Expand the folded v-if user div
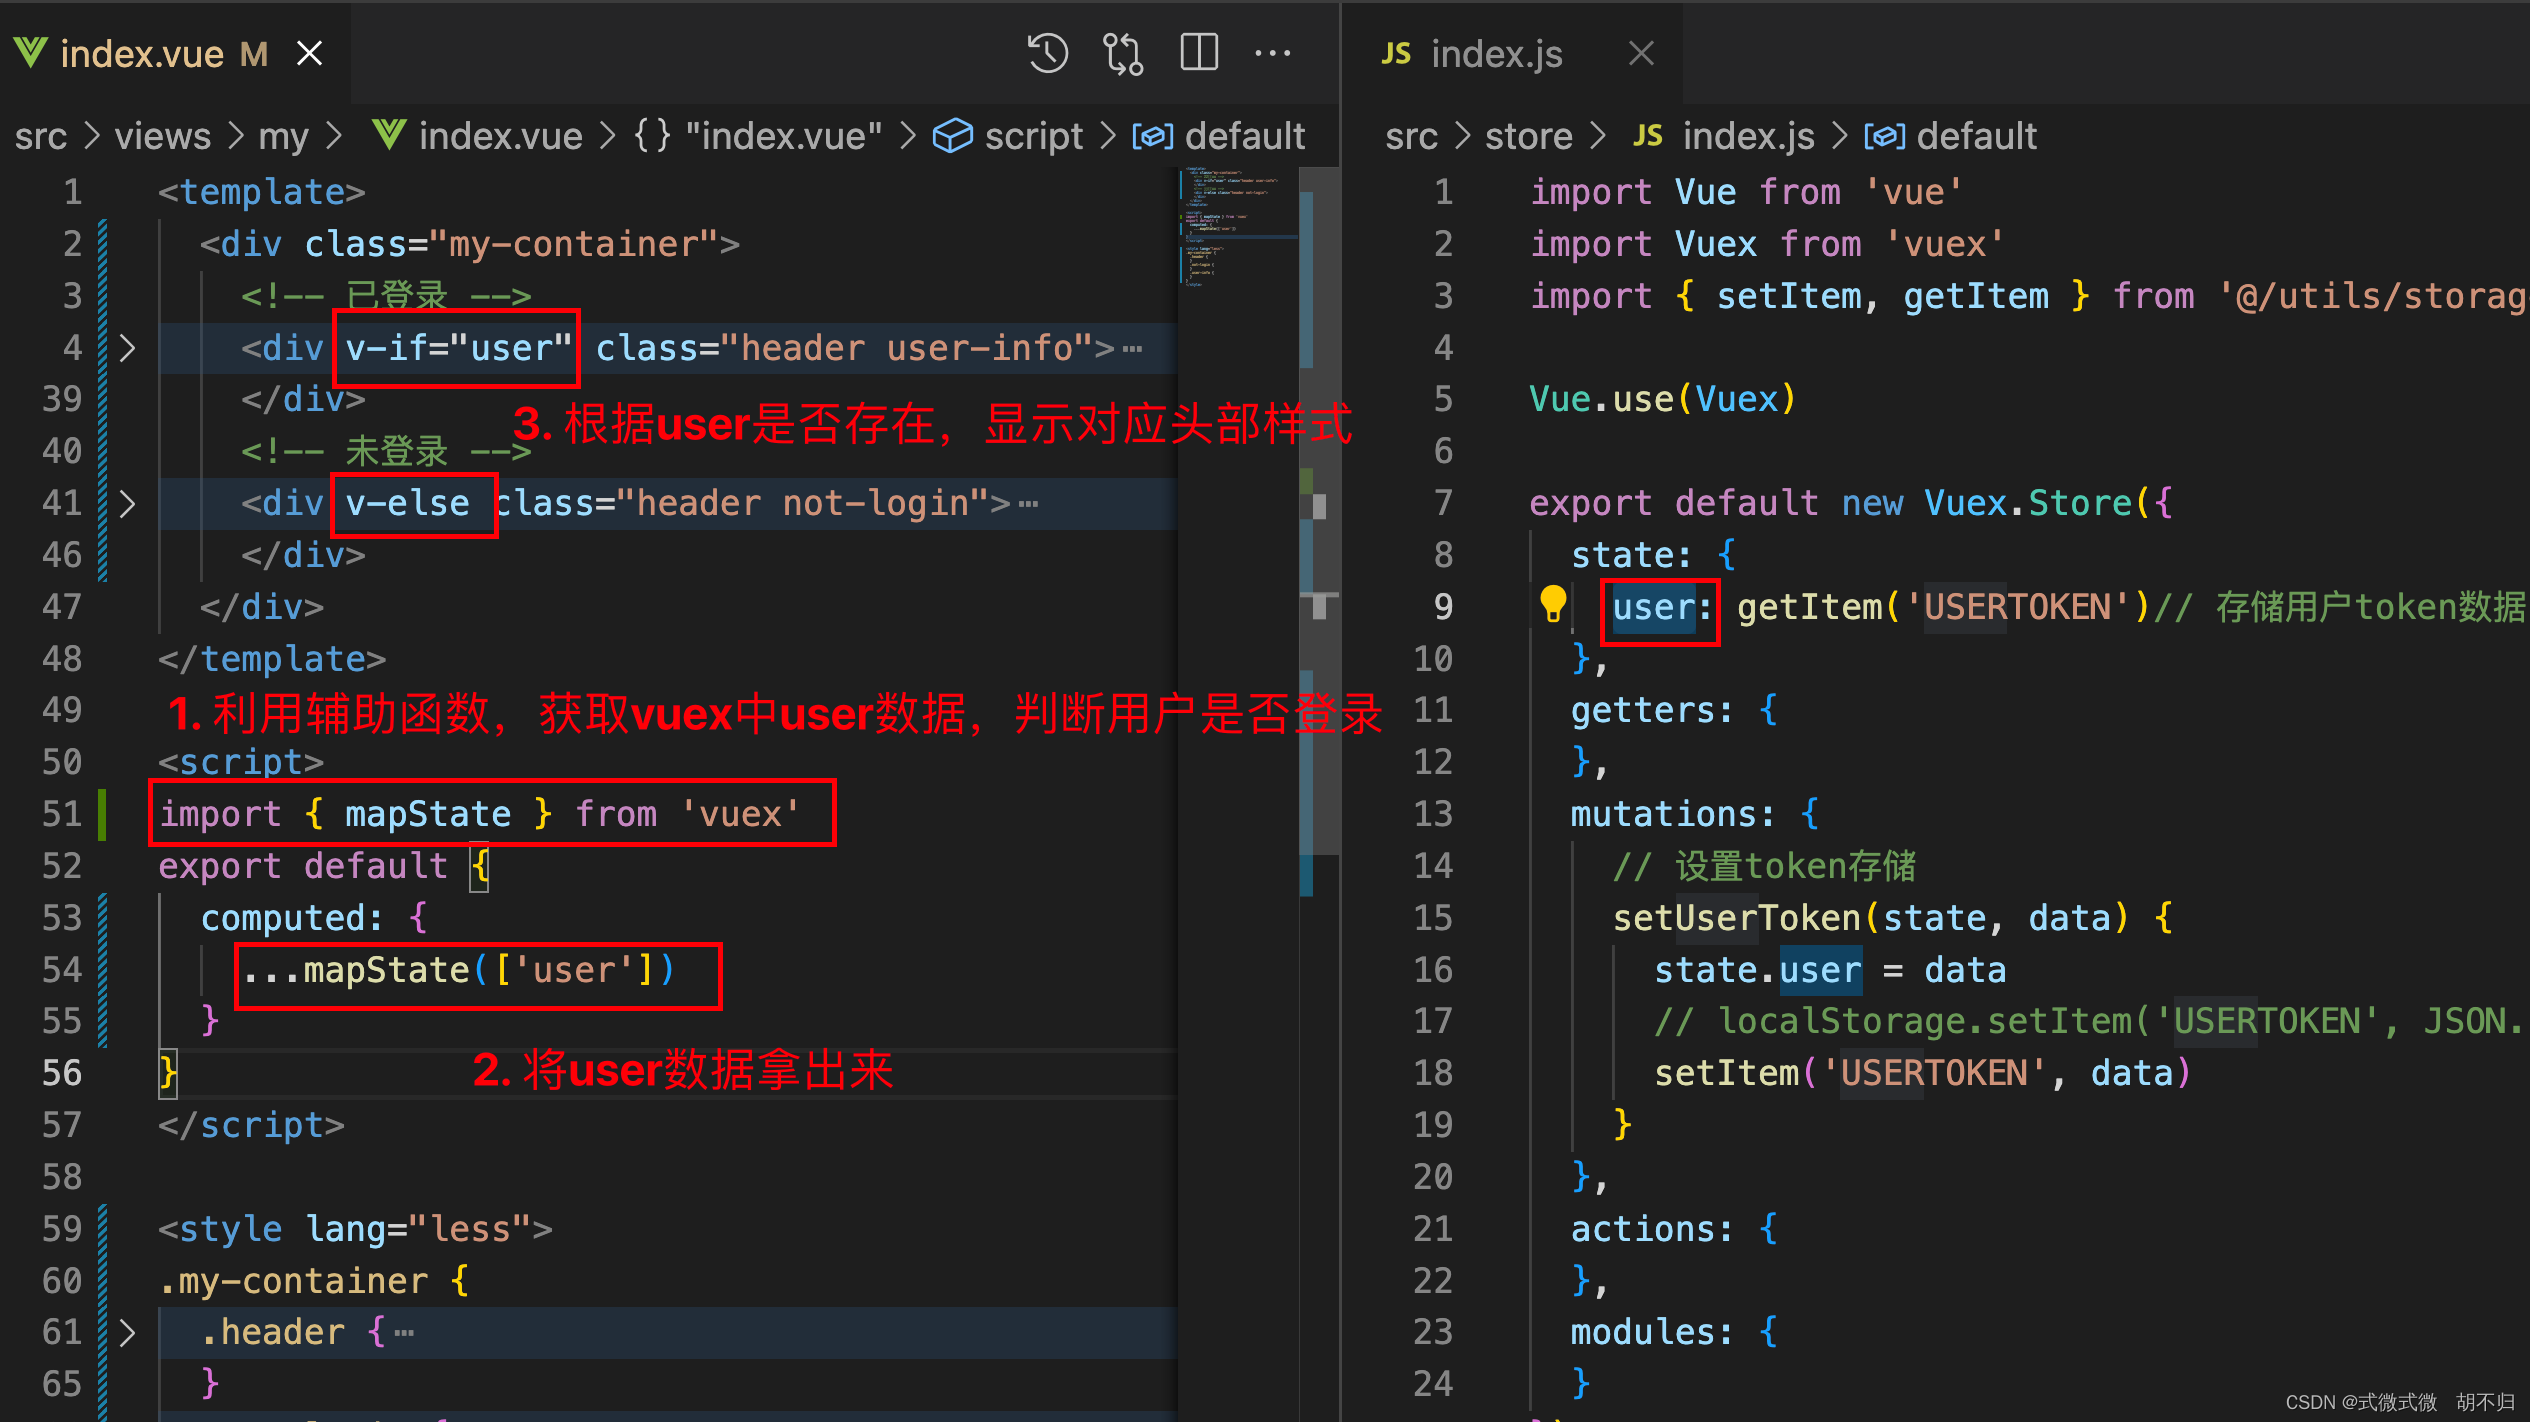The width and height of the screenshot is (2530, 1422). (127, 348)
